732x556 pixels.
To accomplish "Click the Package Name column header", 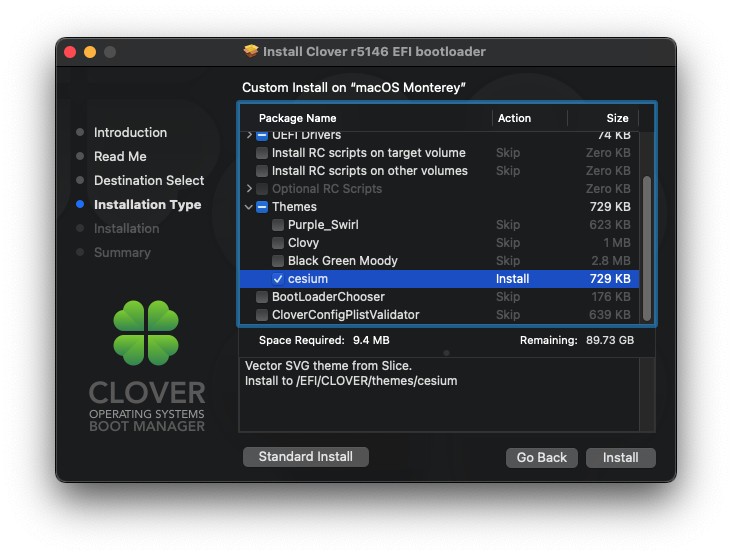I will (297, 118).
